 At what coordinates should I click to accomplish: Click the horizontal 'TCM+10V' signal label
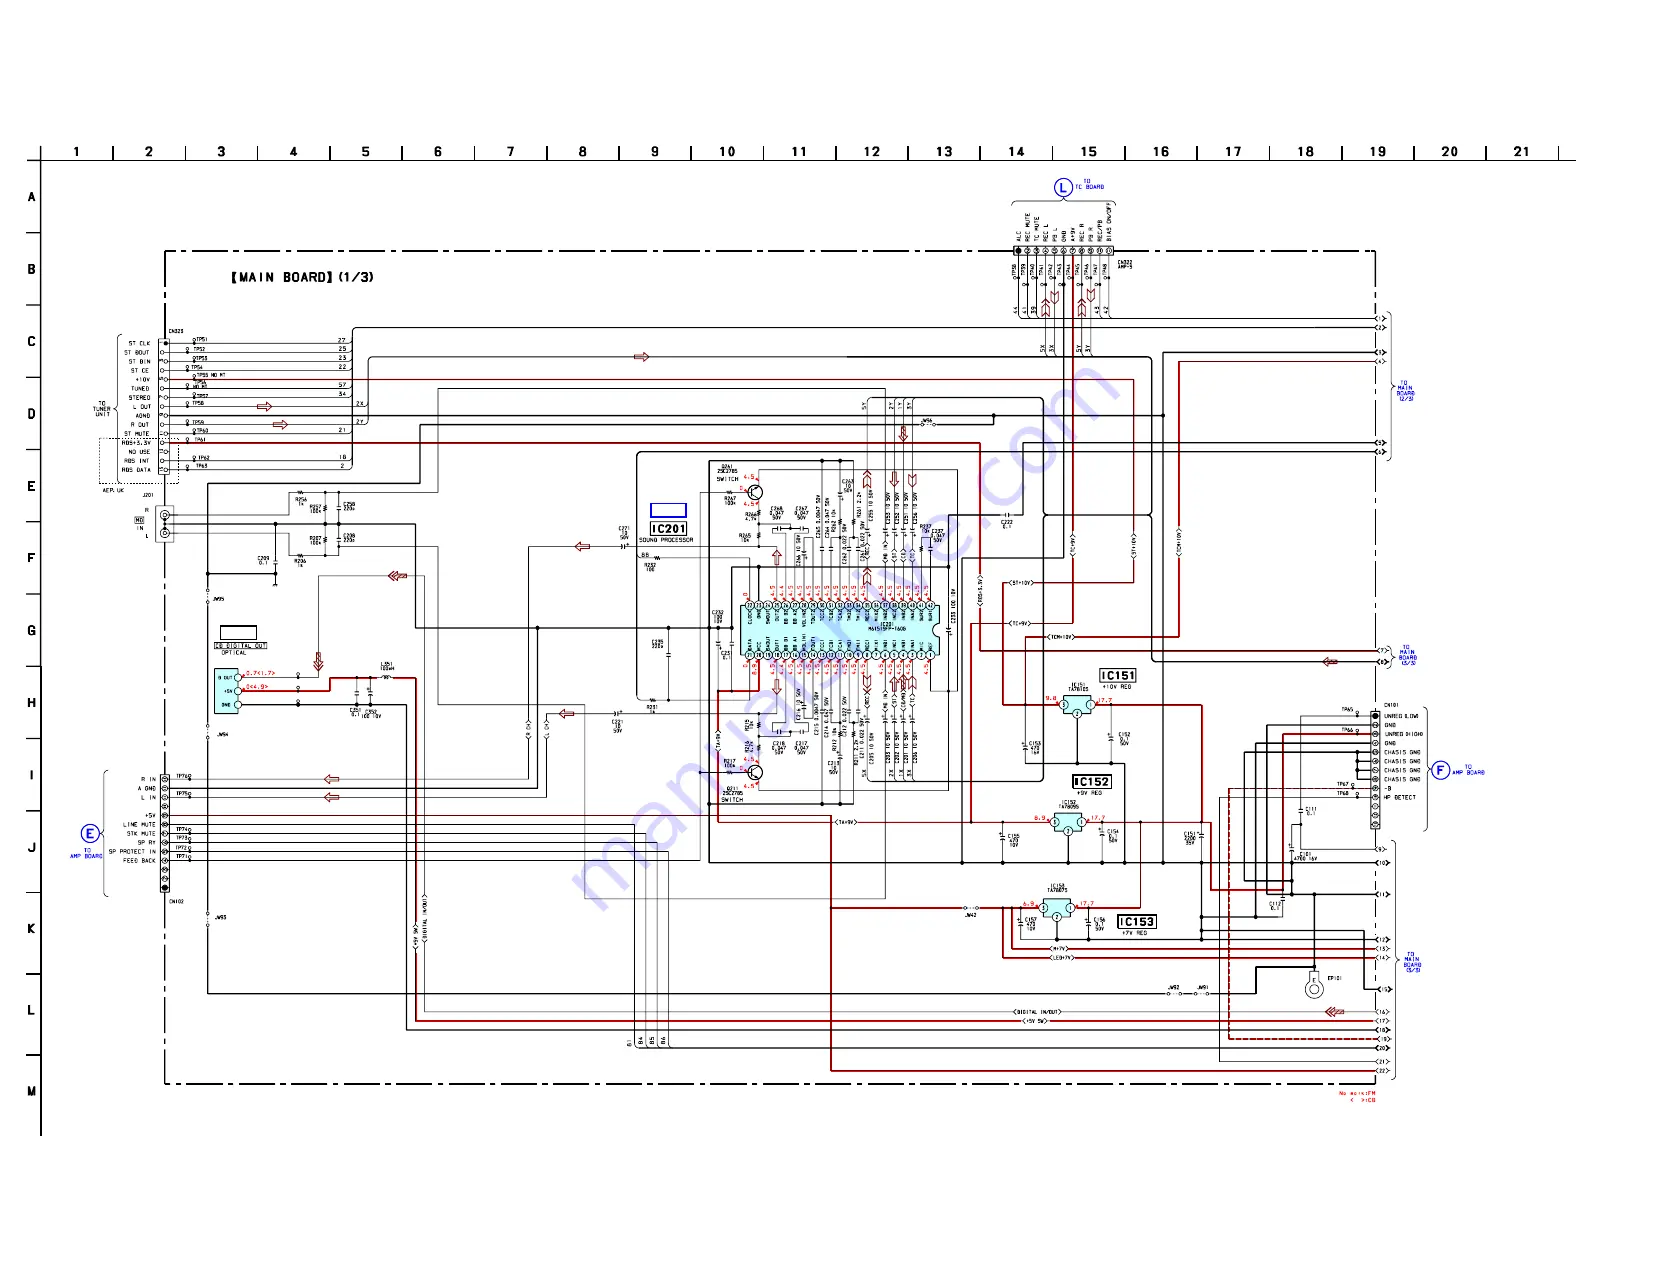(x=1060, y=637)
